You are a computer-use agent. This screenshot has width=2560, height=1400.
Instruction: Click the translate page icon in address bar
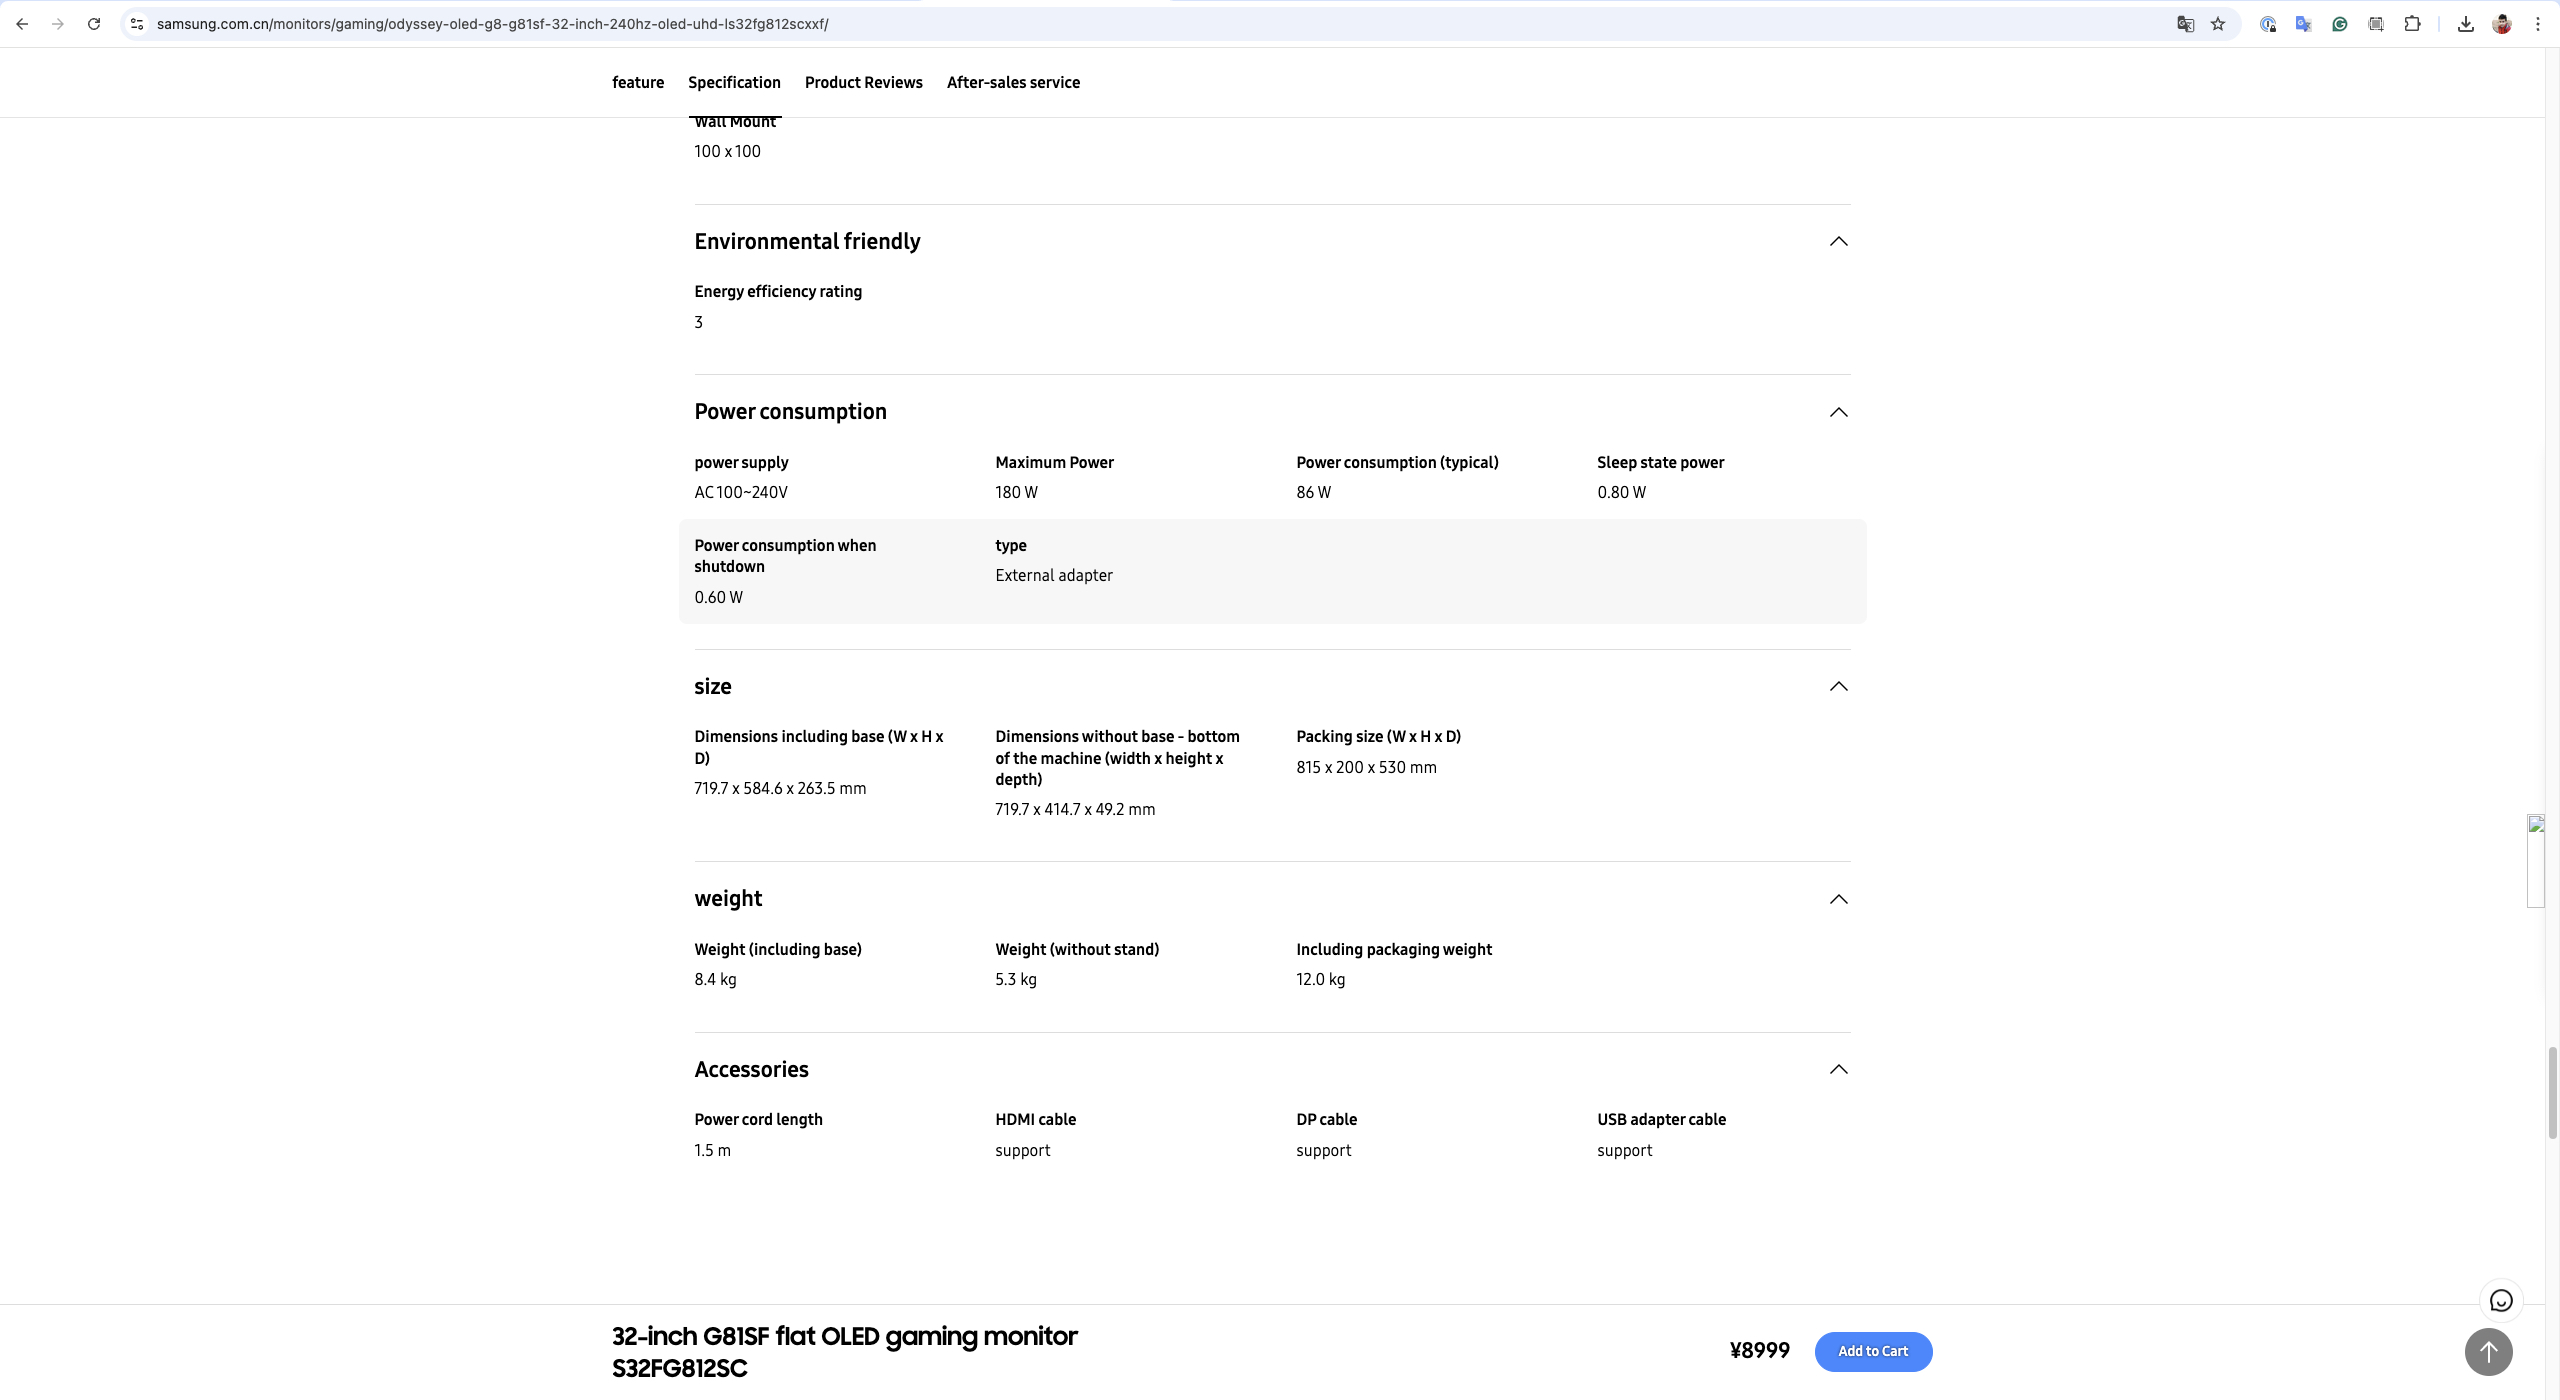point(2185,24)
